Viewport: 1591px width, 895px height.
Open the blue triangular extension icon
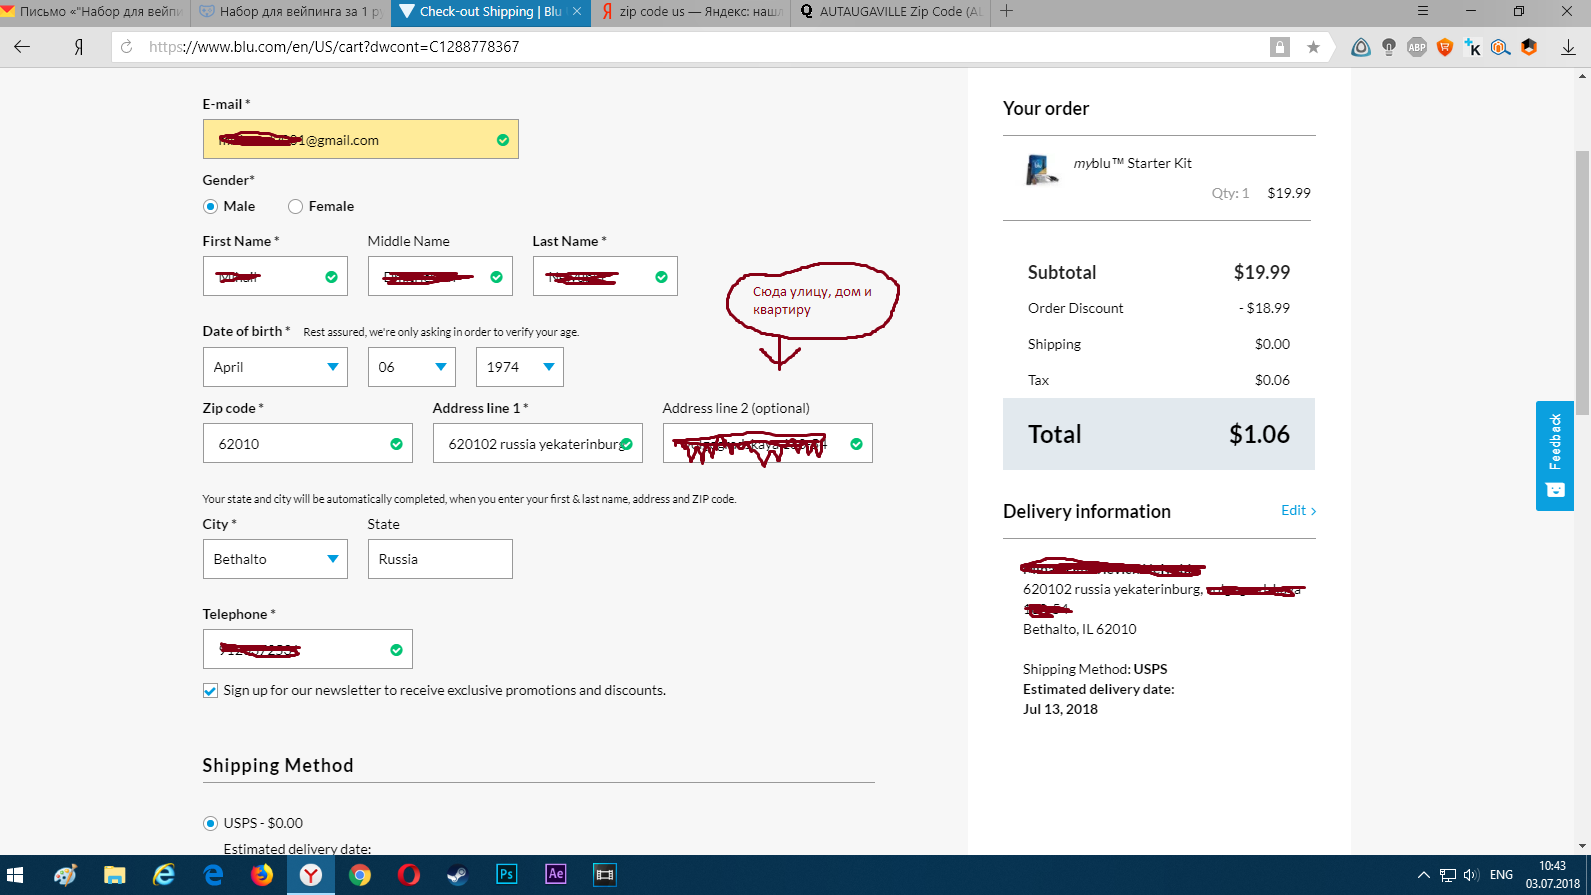click(x=1361, y=47)
